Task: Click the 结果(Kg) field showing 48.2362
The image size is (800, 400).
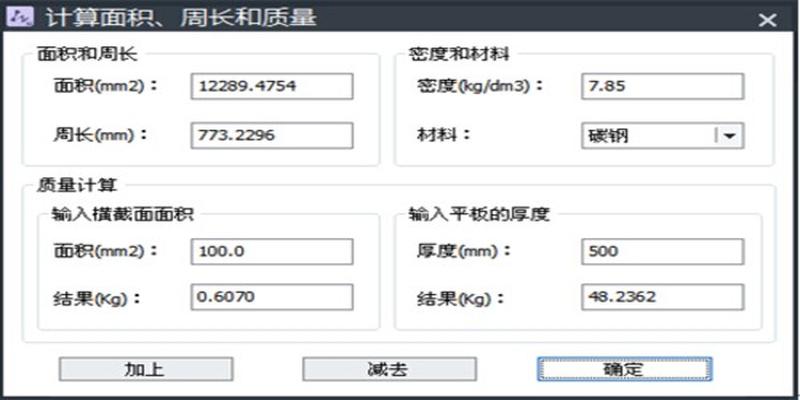Action: [x=662, y=297]
